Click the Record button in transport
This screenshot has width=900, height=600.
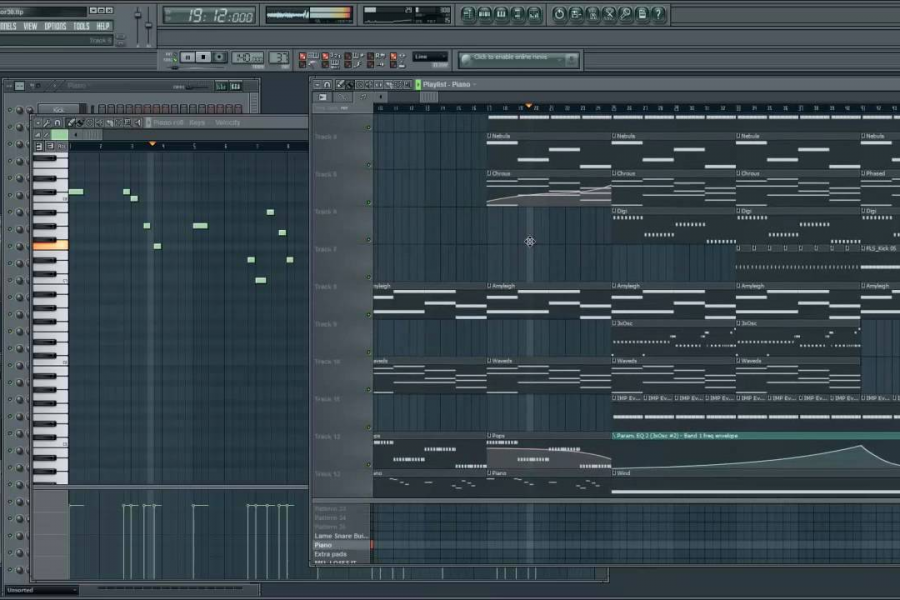coord(219,57)
